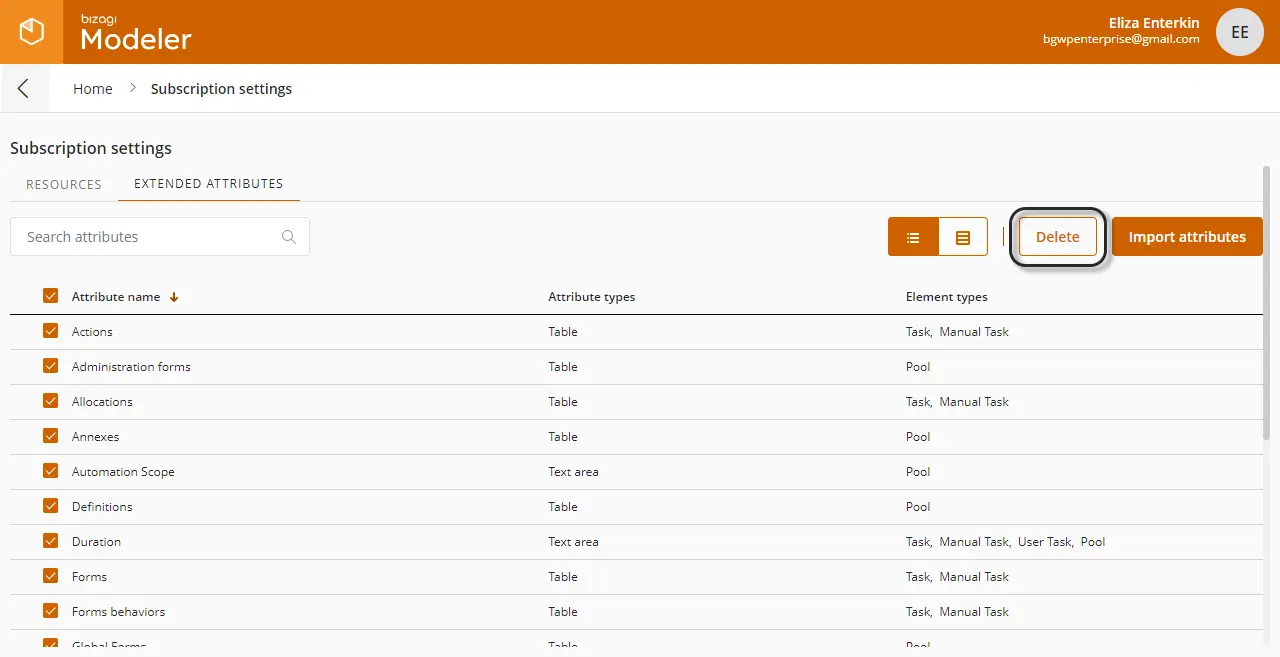Uncheck the Actions attribute checkbox
This screenshot has width=1280, height=657.
pos(51,331)
